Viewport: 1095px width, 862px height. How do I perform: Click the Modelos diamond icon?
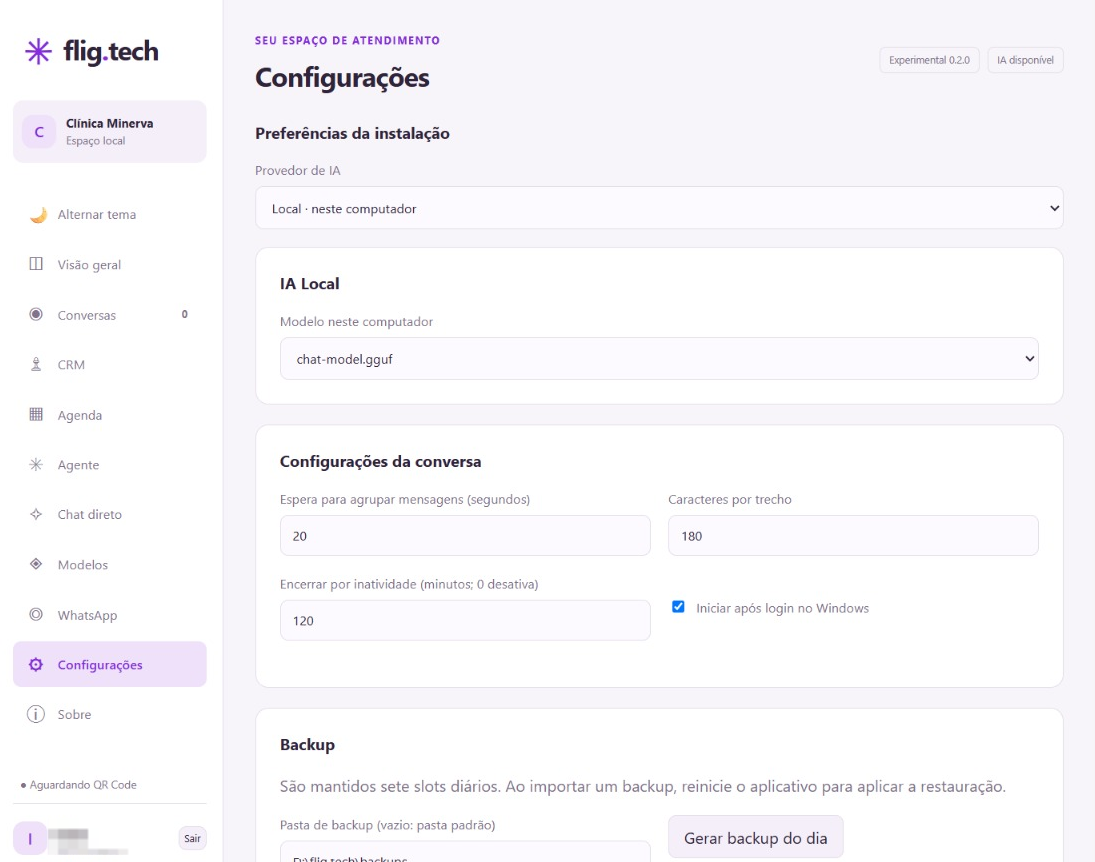click(x=36, y=564)
